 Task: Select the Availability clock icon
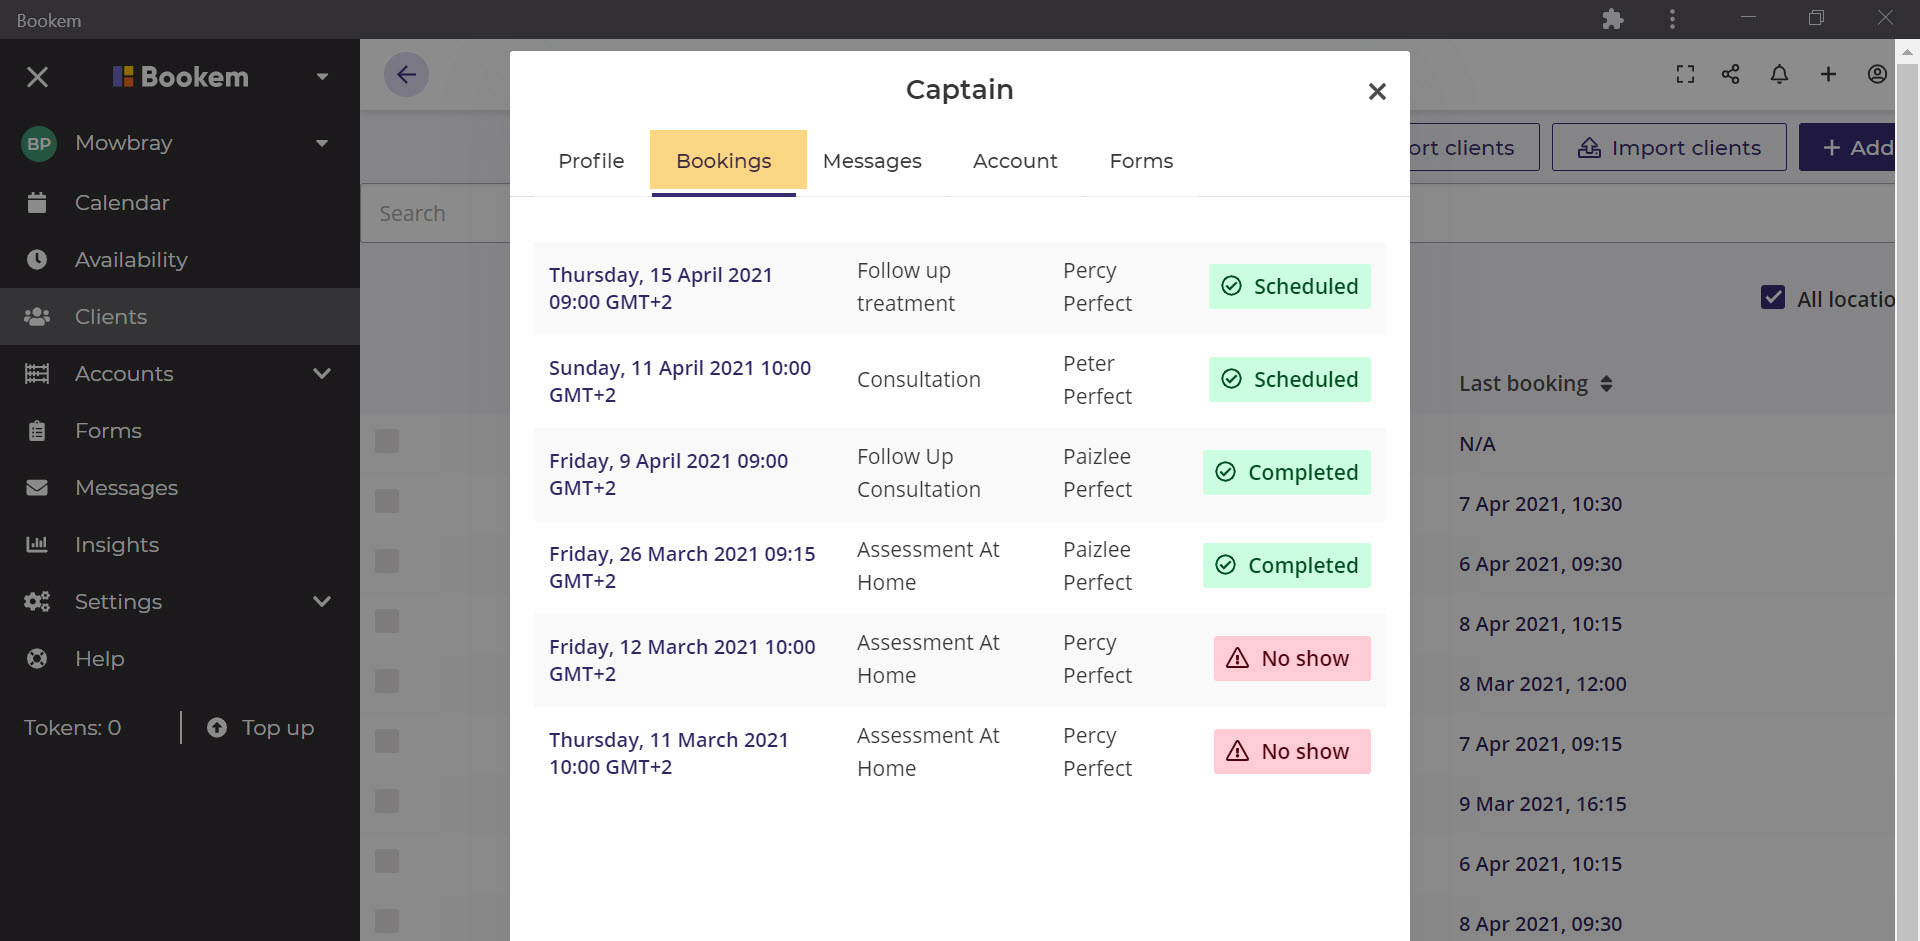[x=37, y=259]
